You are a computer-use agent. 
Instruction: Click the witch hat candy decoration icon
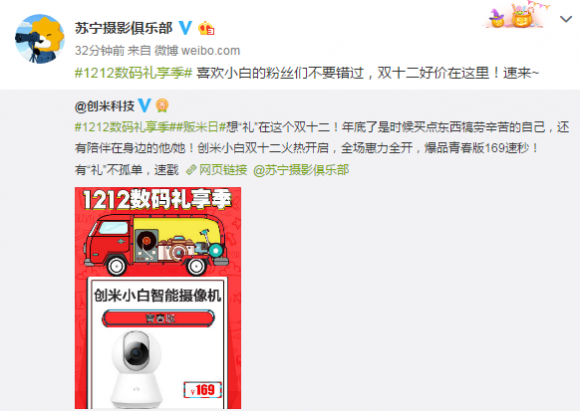coord(497,18)
